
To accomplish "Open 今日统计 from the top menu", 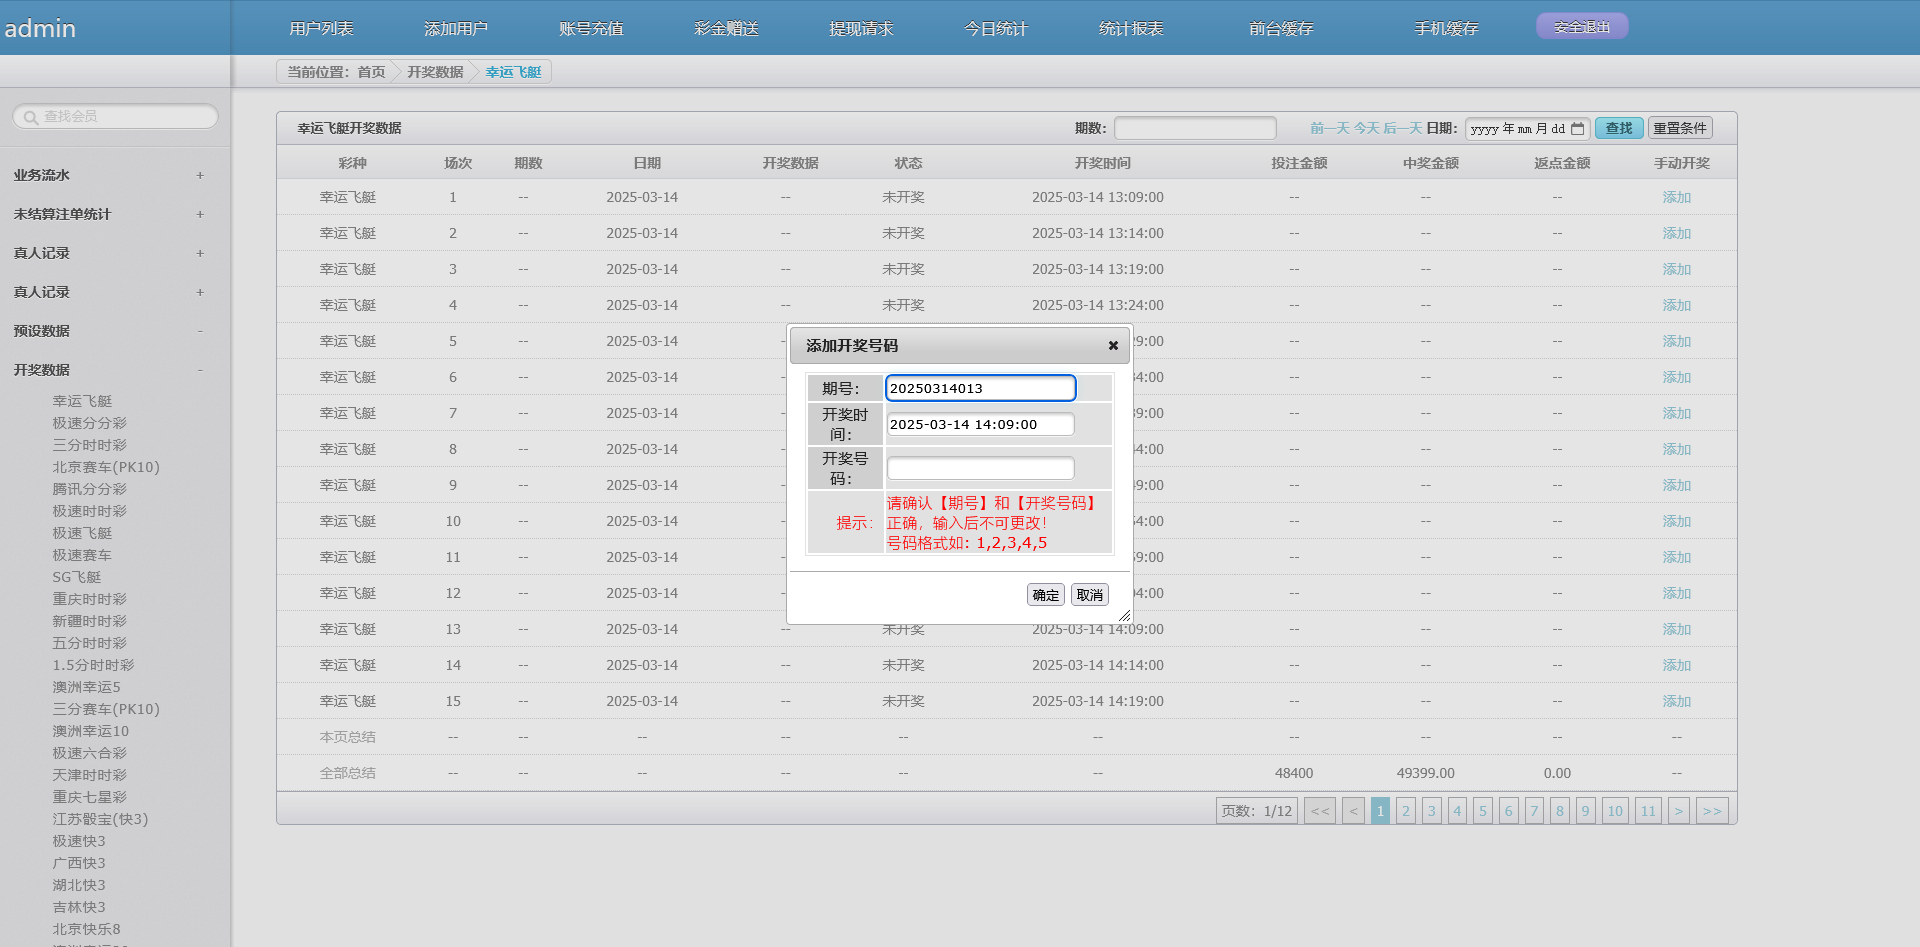I will 994,28.
